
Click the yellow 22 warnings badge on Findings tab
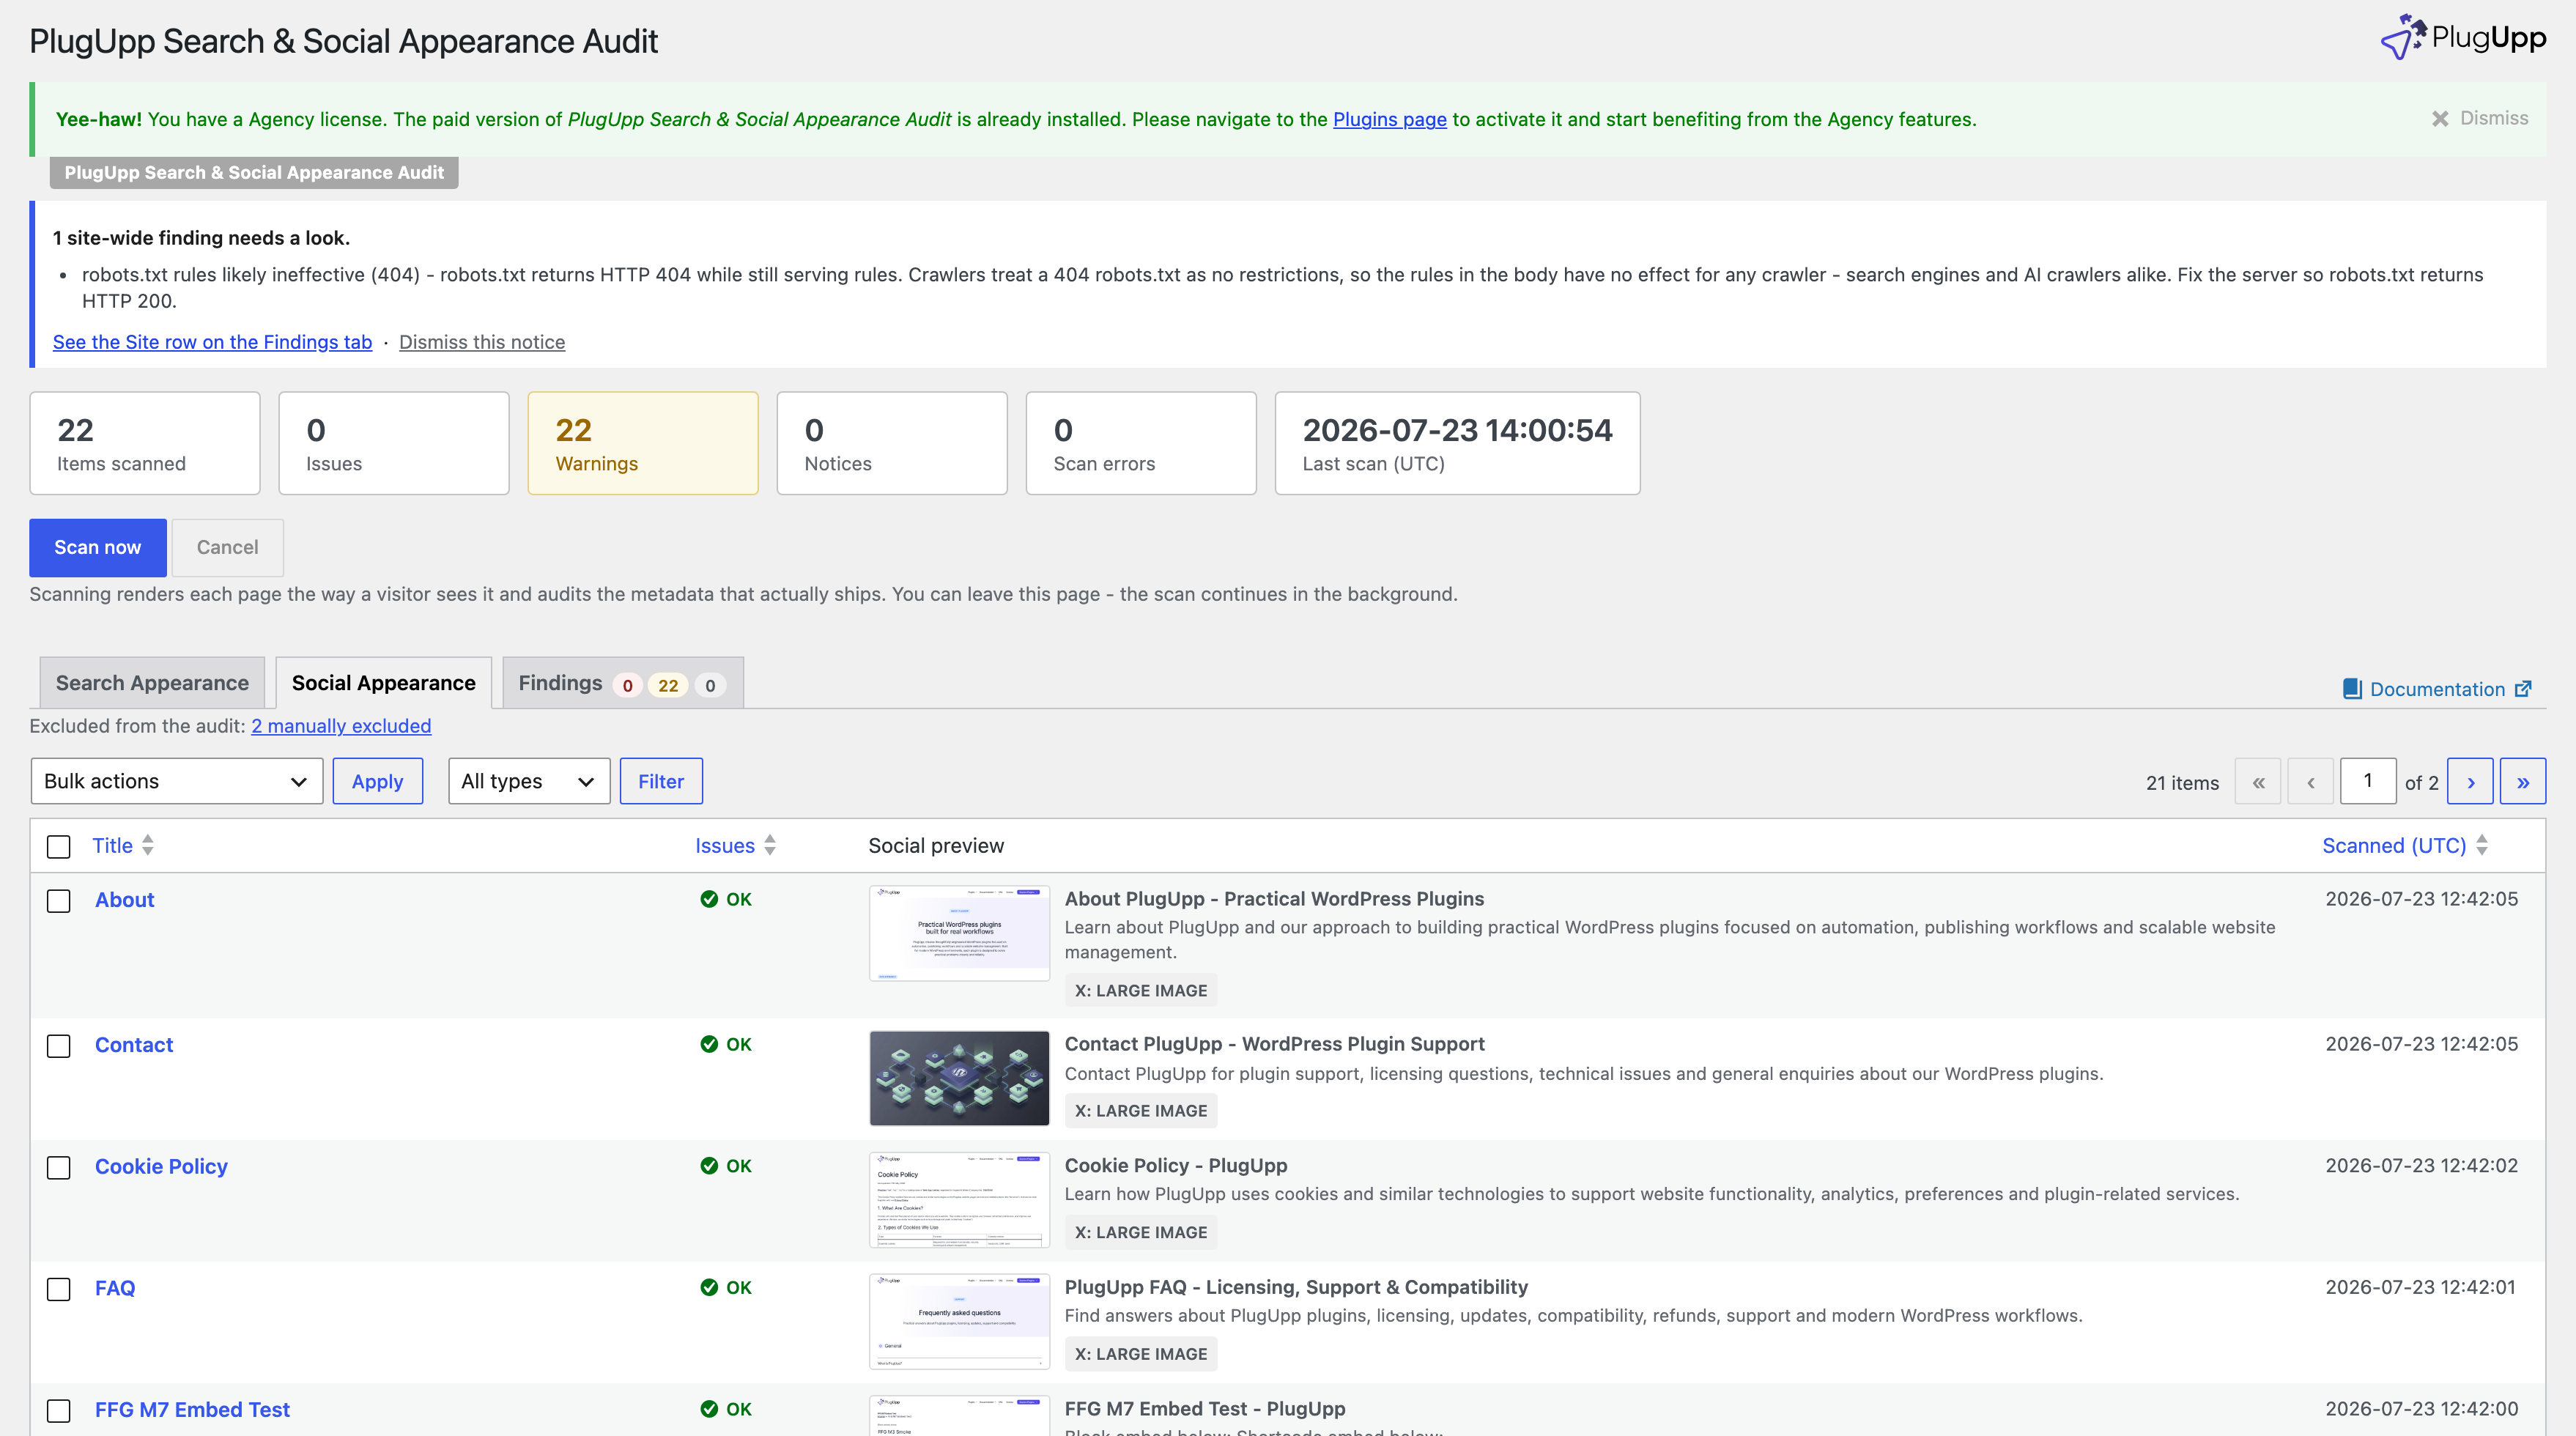(668, 685)
